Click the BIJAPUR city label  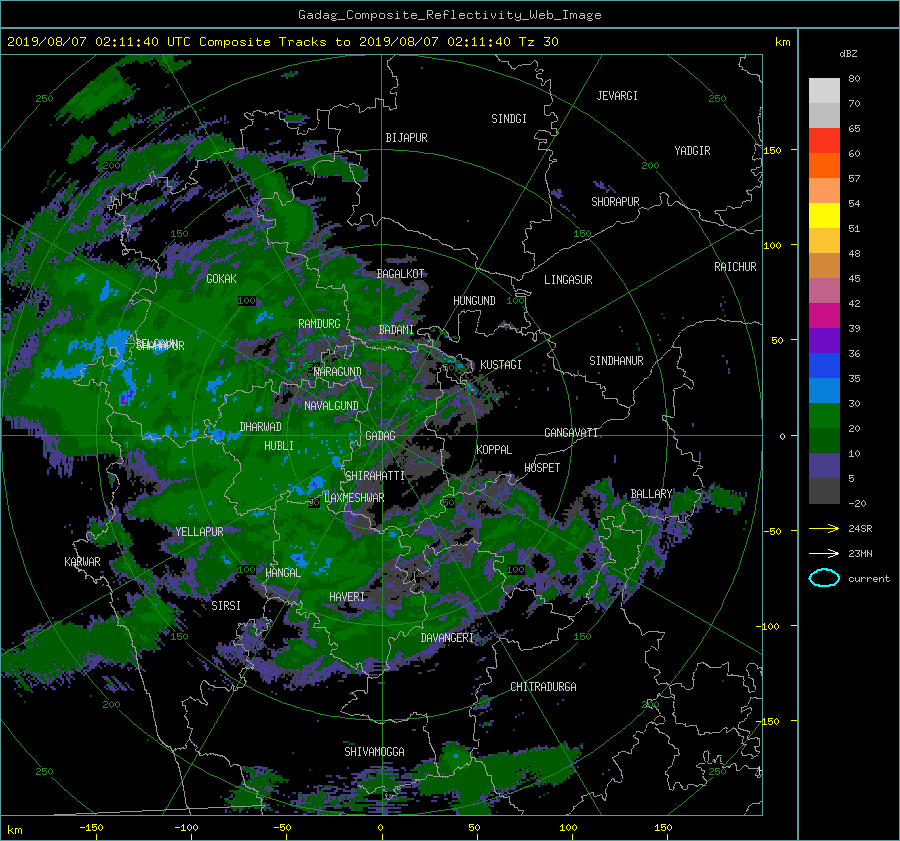tap(406, 138)
